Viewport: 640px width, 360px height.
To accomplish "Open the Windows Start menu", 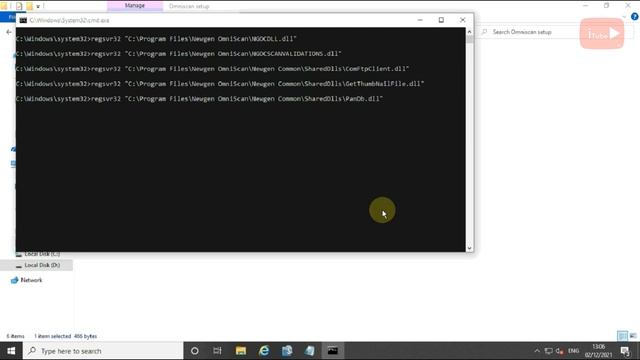I will pyautogui.click(x=11, y=351).
